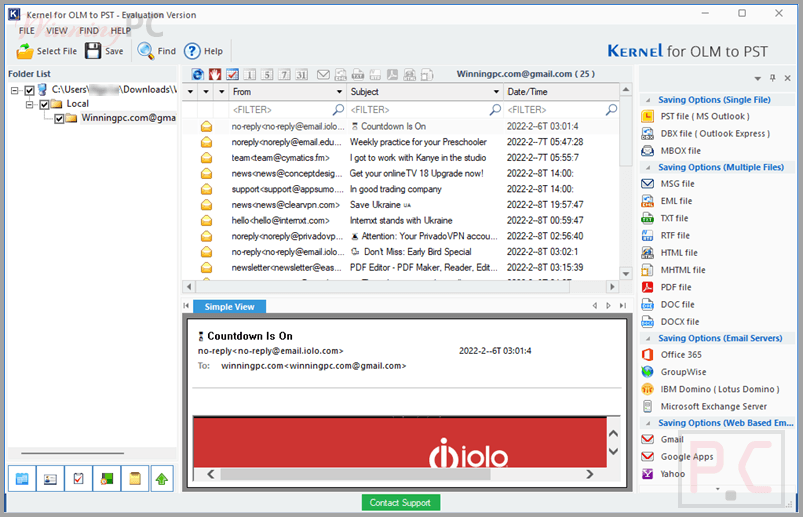Click the yellow notes view icon

(x=135, y=479)
